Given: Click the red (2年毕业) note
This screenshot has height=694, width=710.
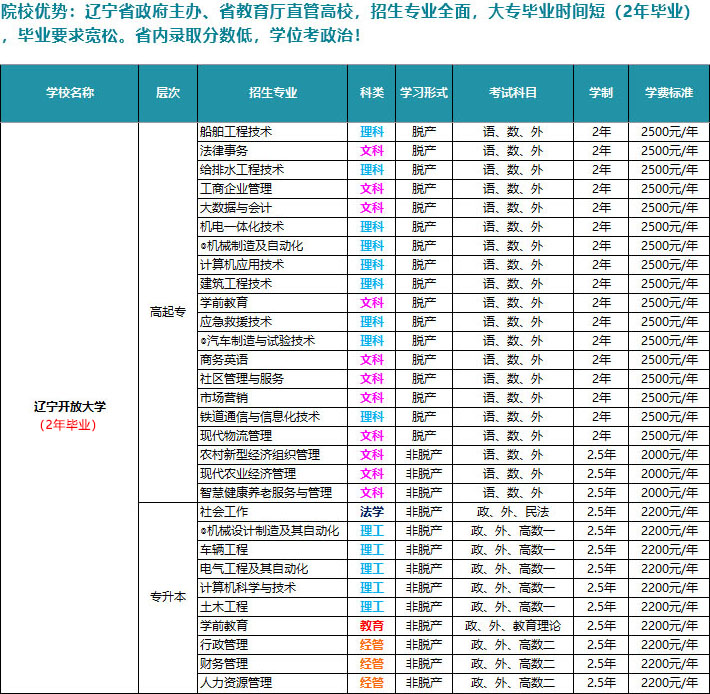Looking at the screenshot, I should [68, 425].
